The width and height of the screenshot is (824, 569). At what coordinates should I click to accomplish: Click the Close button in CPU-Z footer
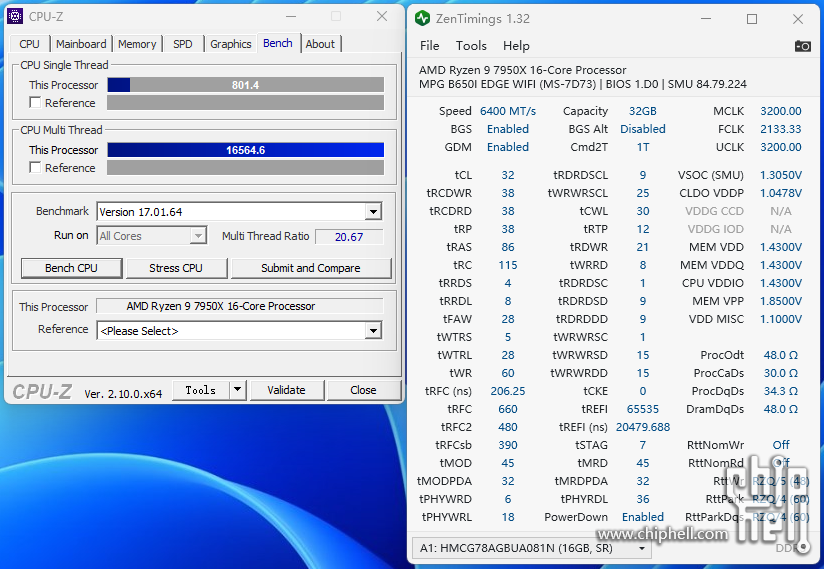[363, 390]
